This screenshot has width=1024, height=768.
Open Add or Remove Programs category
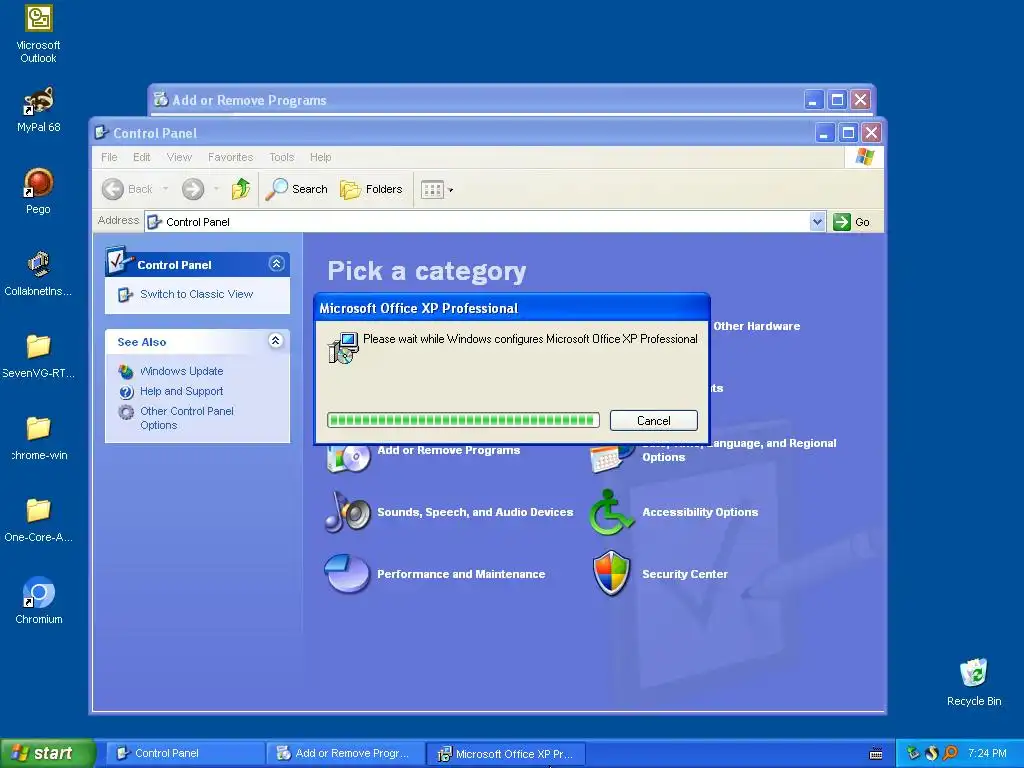click(x=449, y=450)
